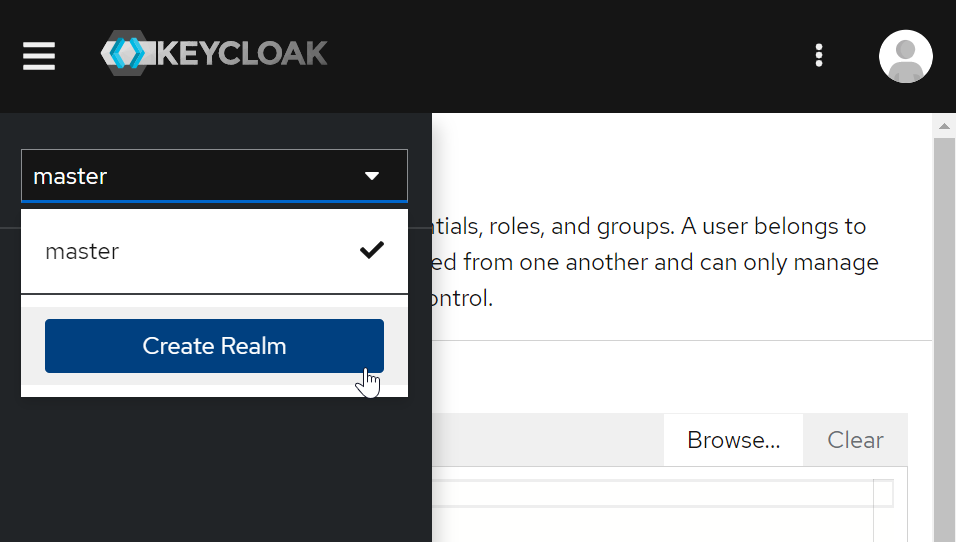
Task: Click Browse... to upload a file
Action: click(733, 440)
